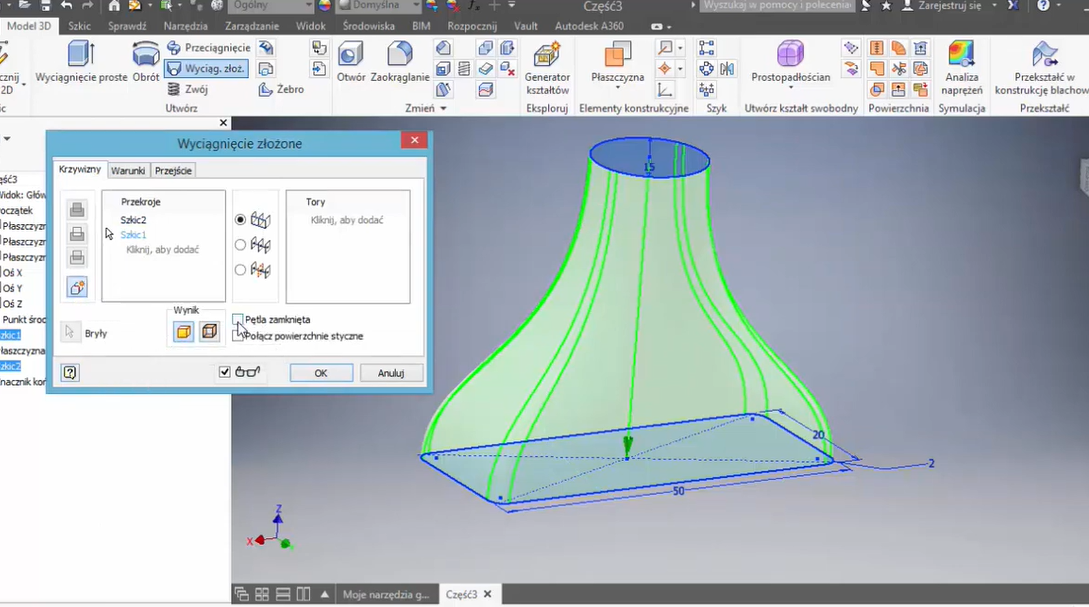Open the Narzędzia ribbon tab
The image size is (1089, 607).
pyautogui.click(x=187, y=26)
